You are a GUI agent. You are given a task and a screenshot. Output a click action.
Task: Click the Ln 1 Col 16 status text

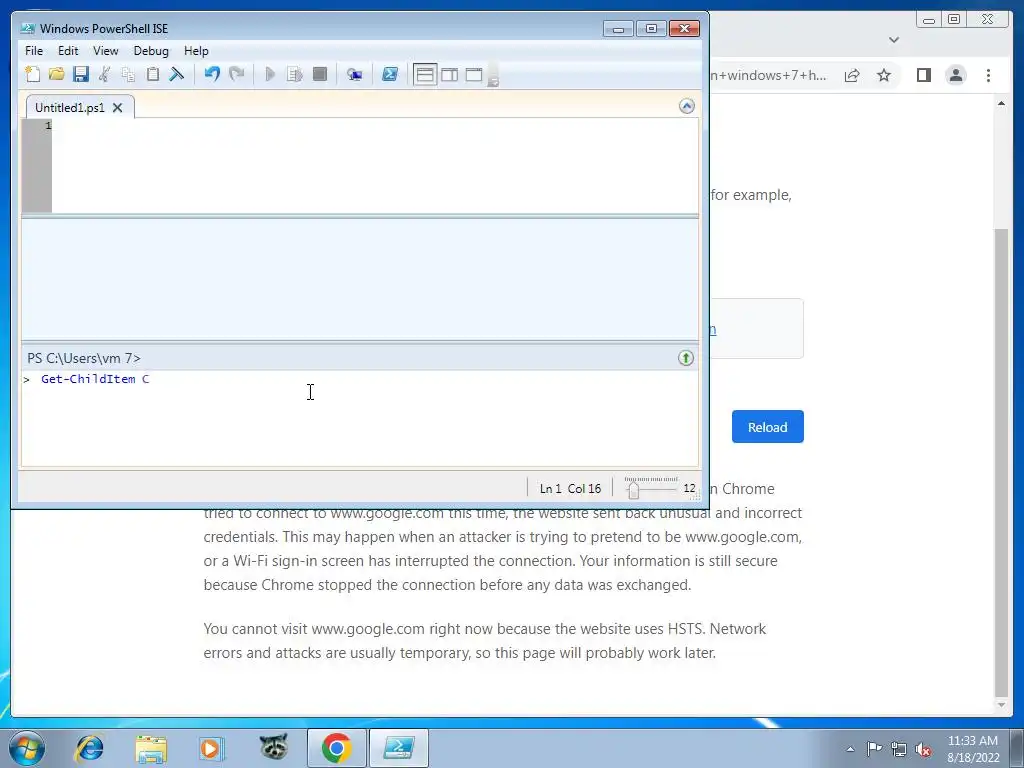(570, 488)
